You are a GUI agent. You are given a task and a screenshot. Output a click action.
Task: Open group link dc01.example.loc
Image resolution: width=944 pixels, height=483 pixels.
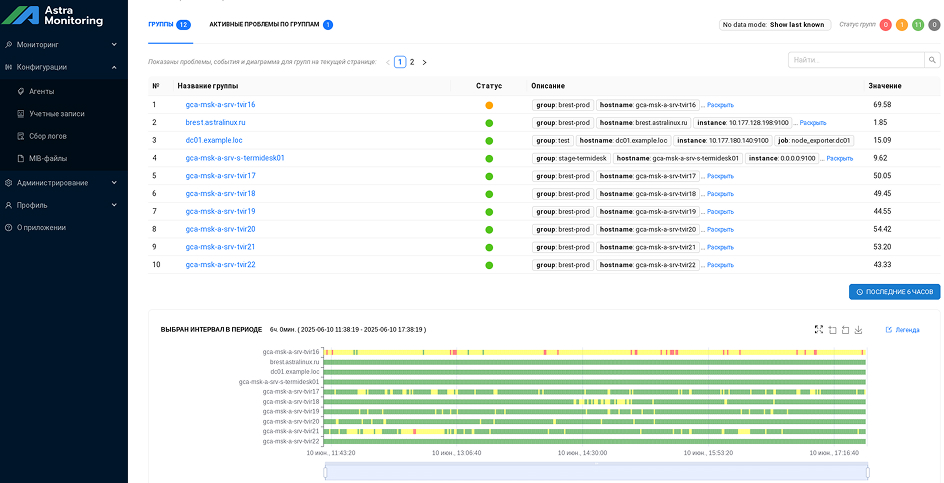[x=214, y=140]
